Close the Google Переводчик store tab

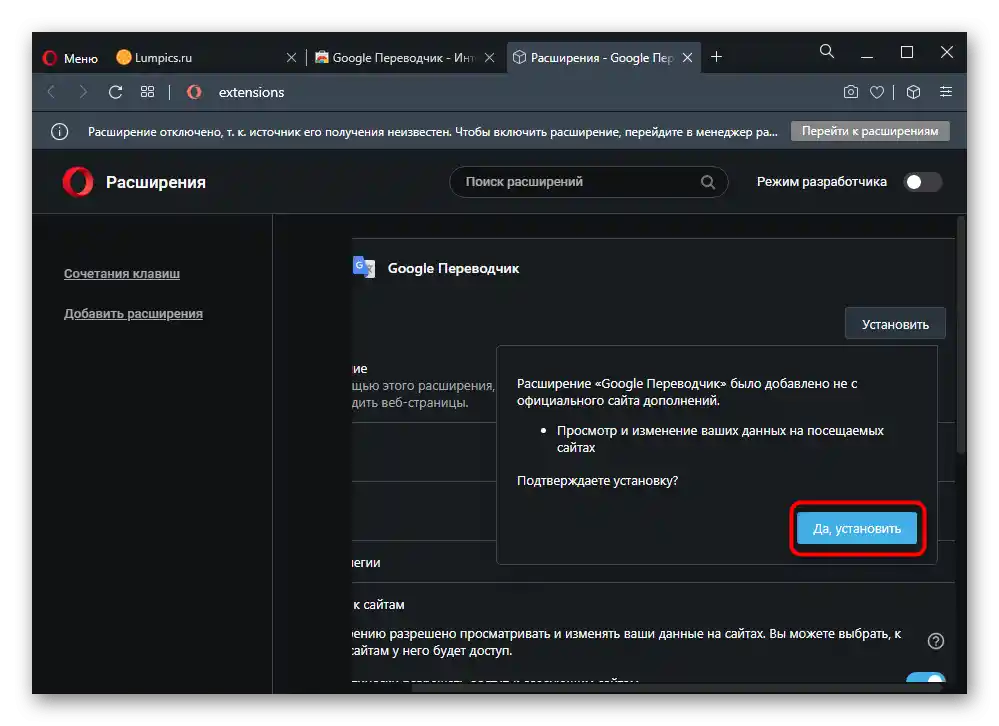(489, 58)
